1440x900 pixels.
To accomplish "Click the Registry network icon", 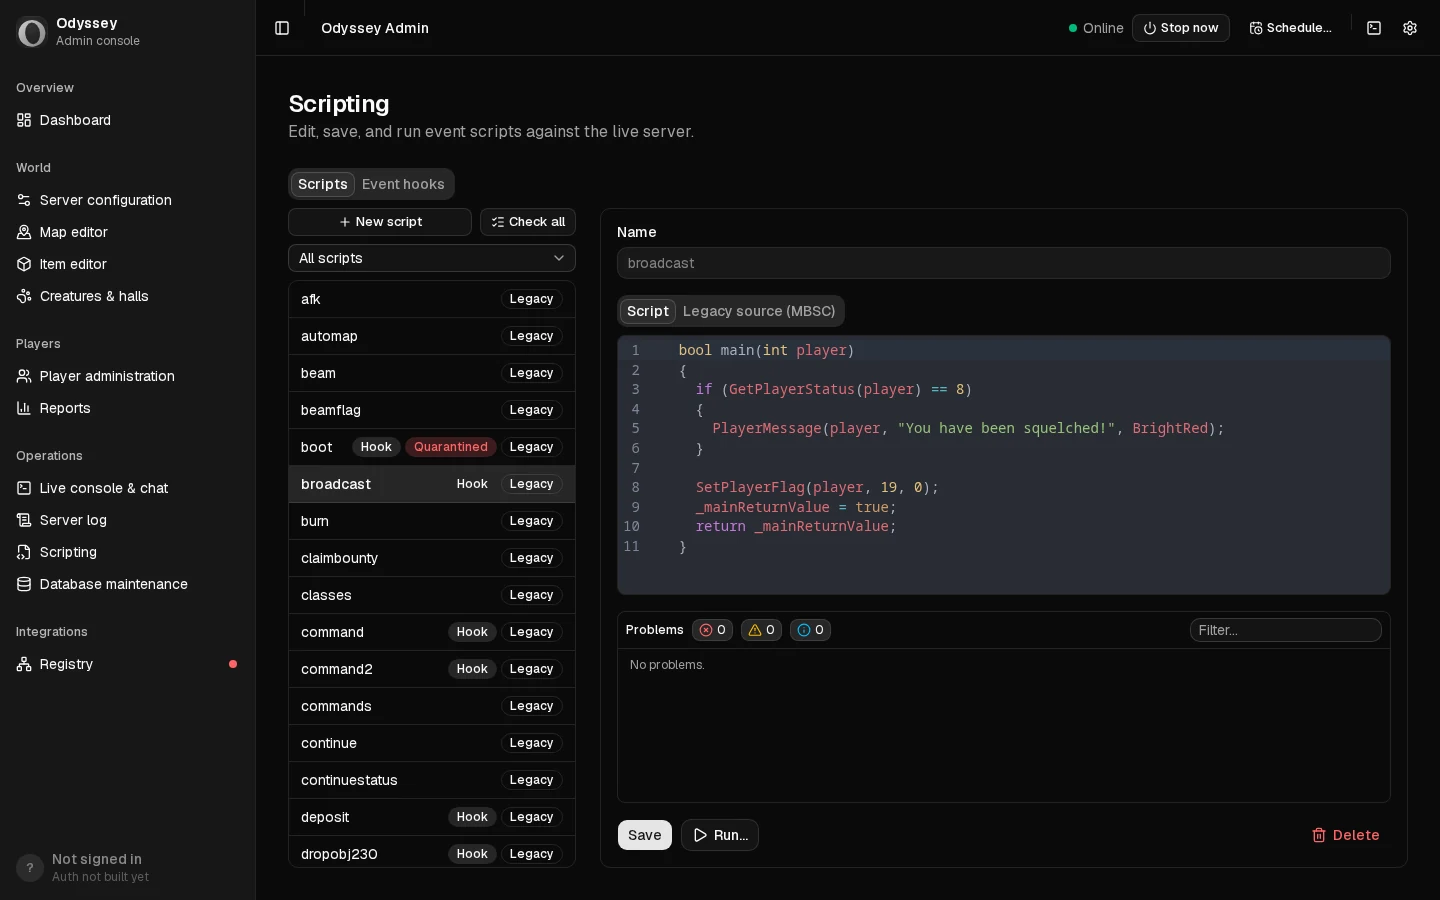I will click(24, 664).
